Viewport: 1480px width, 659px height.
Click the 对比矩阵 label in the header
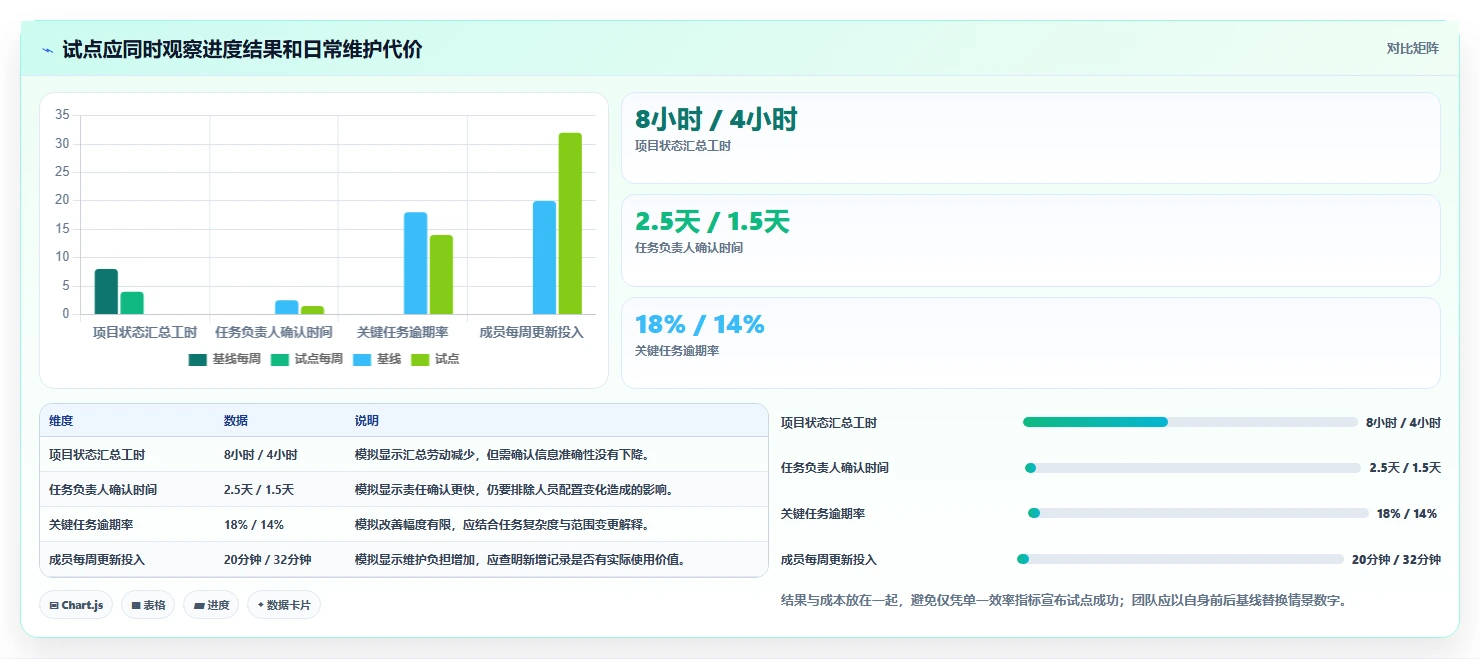pyautogui.click(x=1413, y=48)
